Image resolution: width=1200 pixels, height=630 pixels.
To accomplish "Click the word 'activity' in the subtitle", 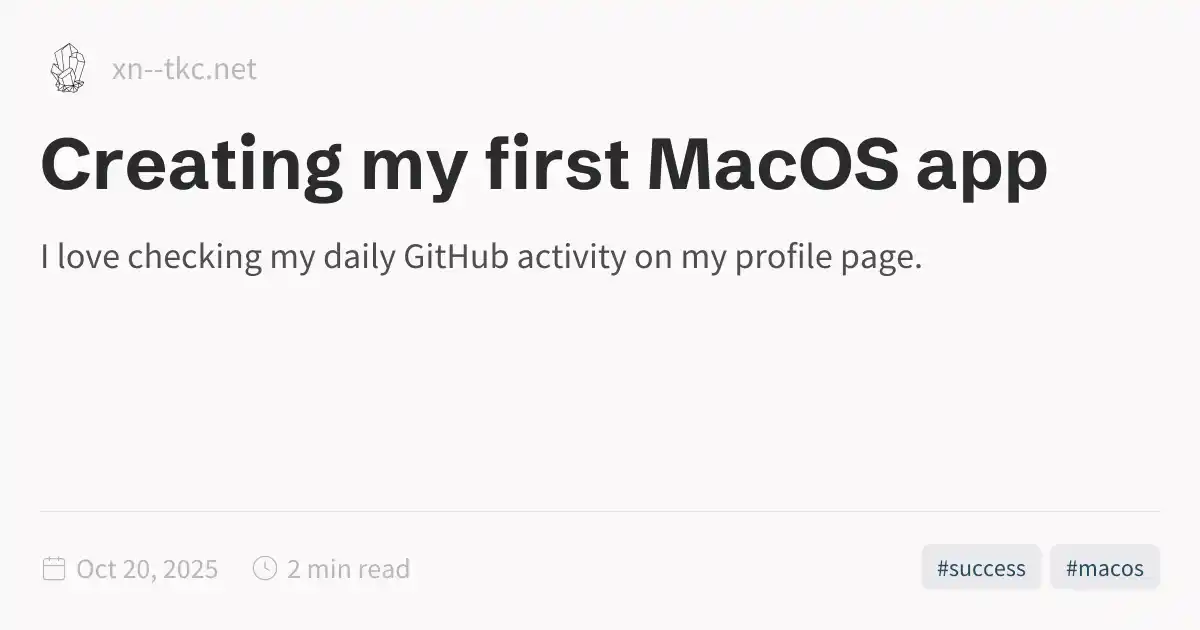I will (582, 258).
